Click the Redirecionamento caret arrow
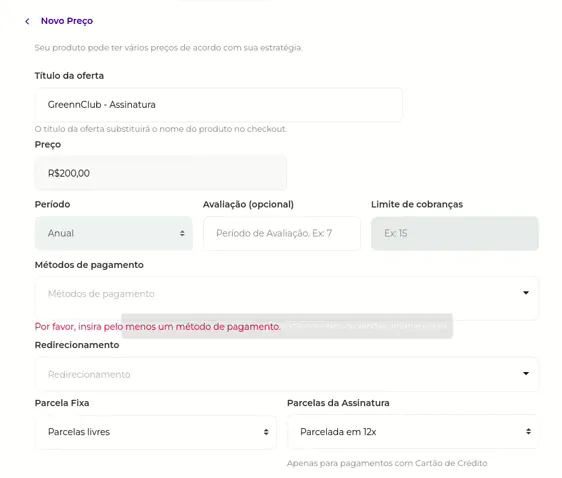Image resolution: width=562 pixels, height=478 pixels. tap(526, 373)
